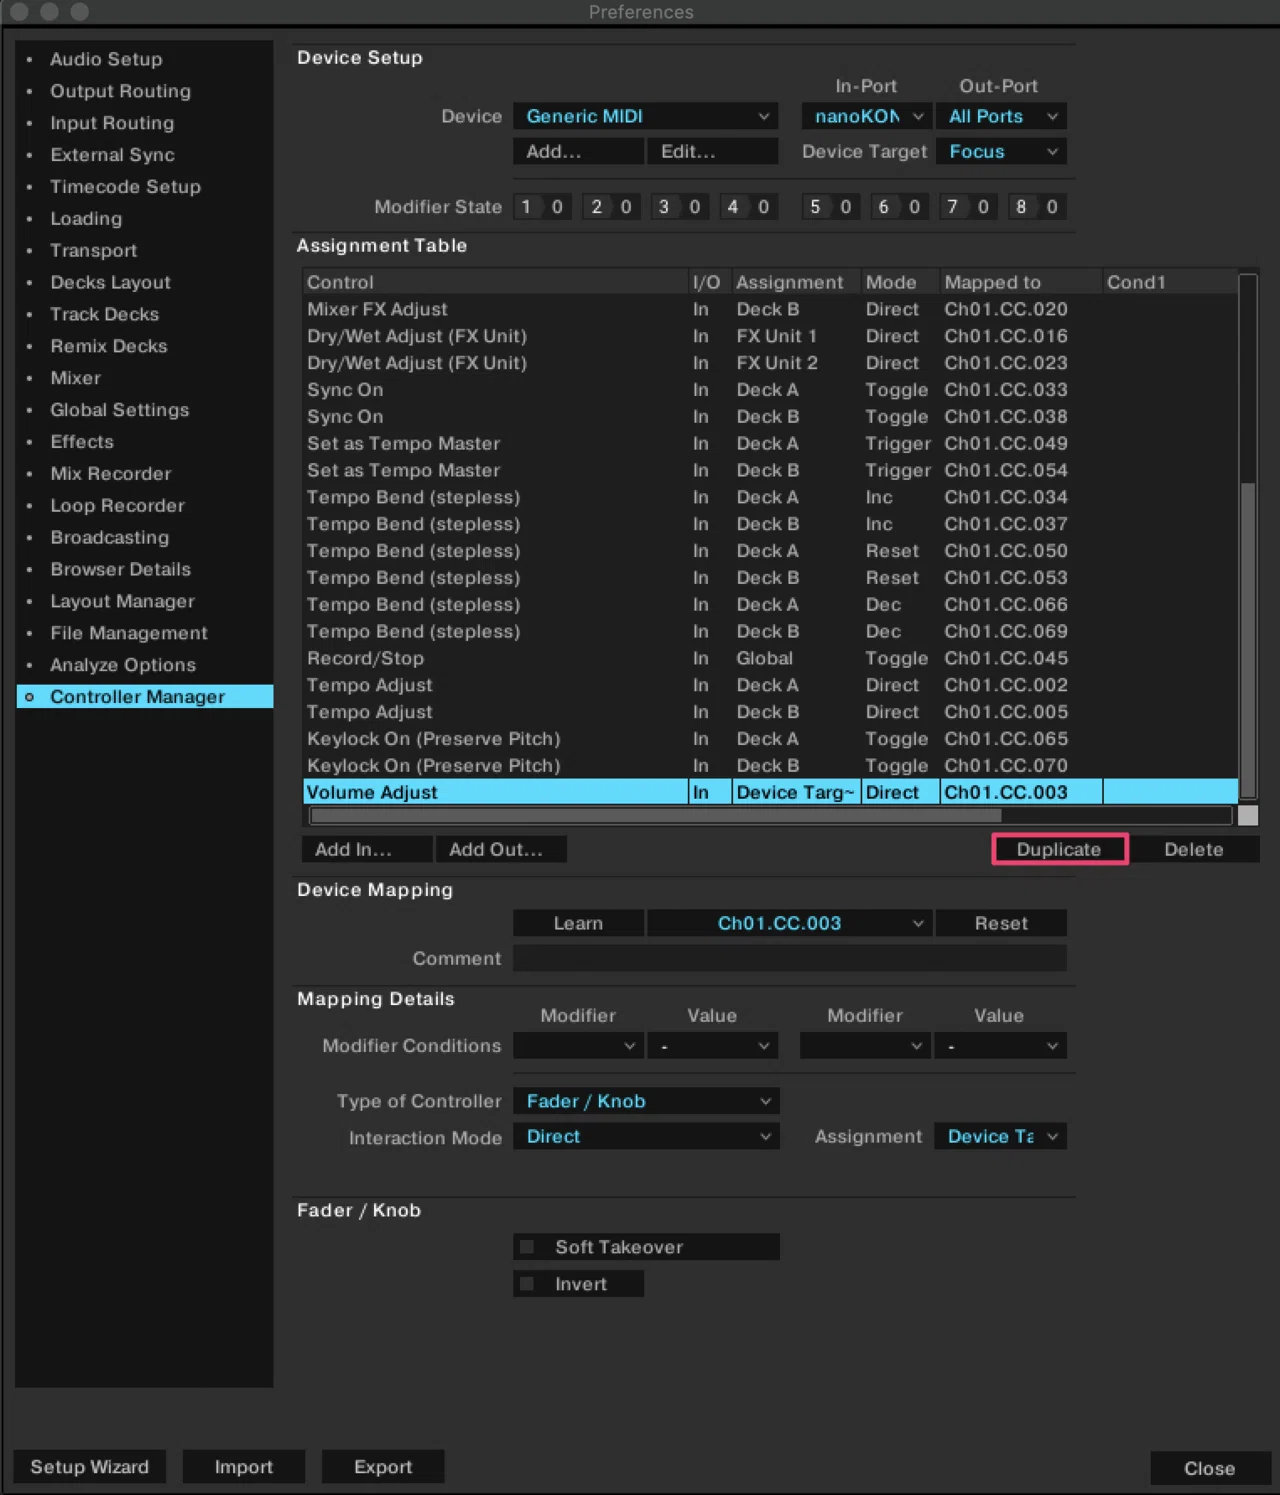Select Audio Setup in the sidebar

click(106, 59)
